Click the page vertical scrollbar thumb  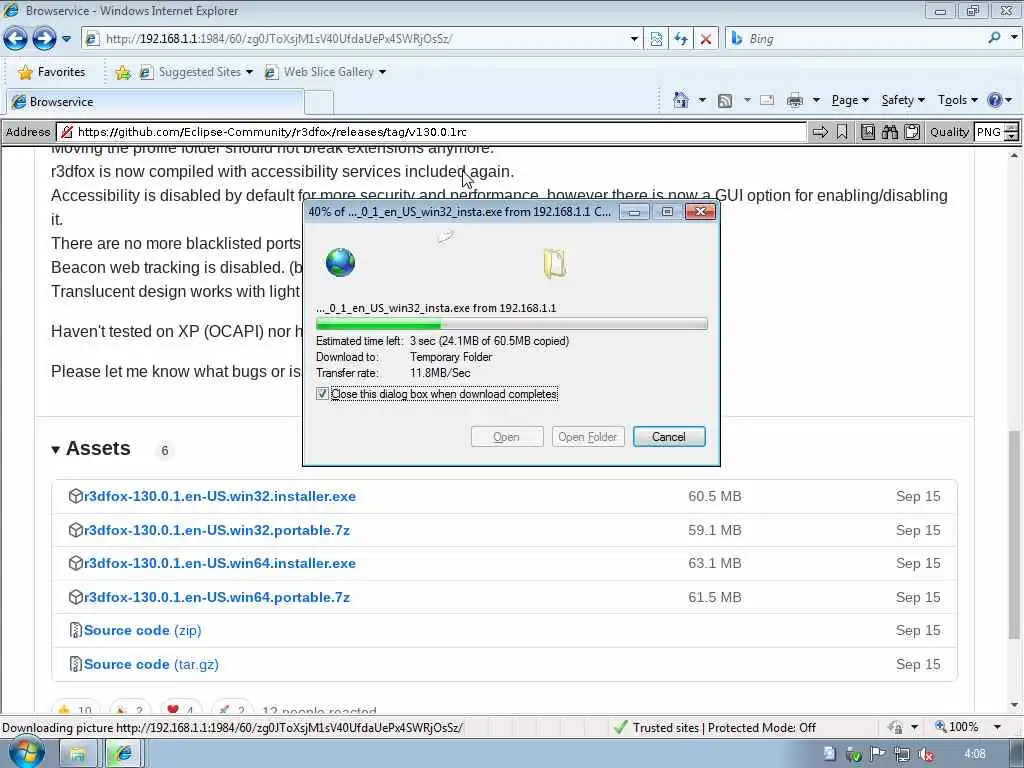[x=1014, y=534]
